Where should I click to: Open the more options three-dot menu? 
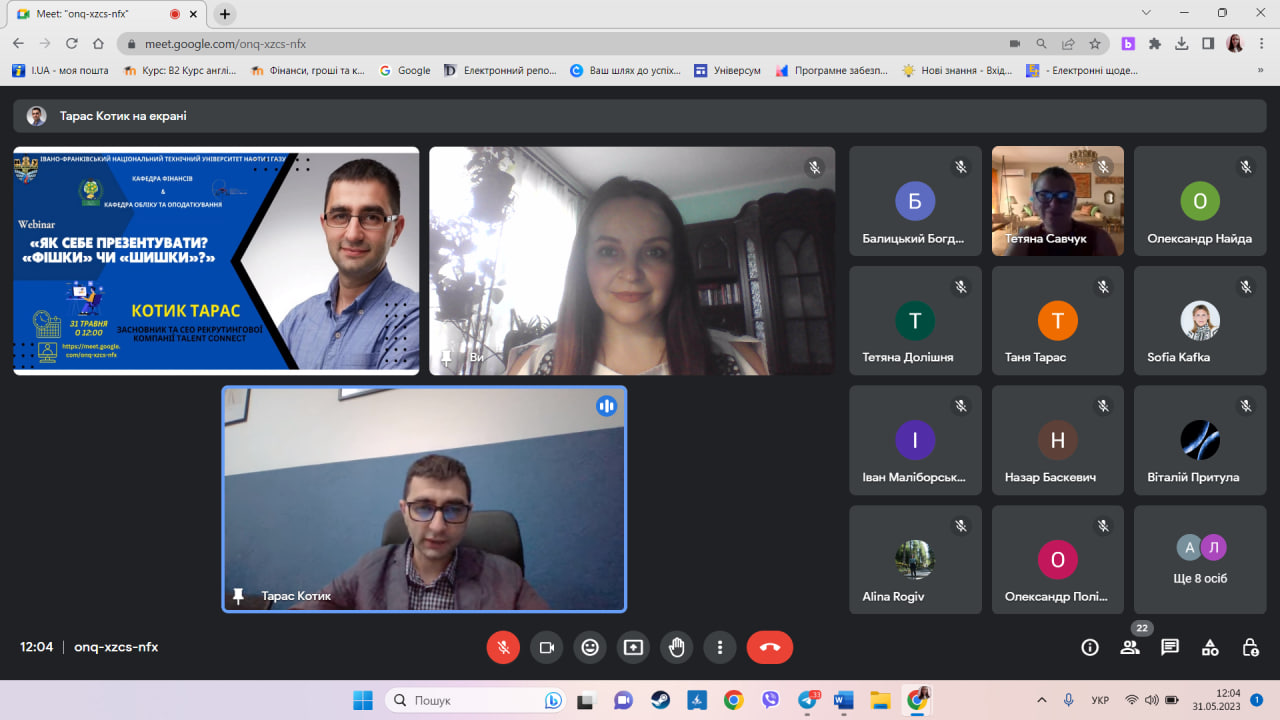click(x=720, y=647)
